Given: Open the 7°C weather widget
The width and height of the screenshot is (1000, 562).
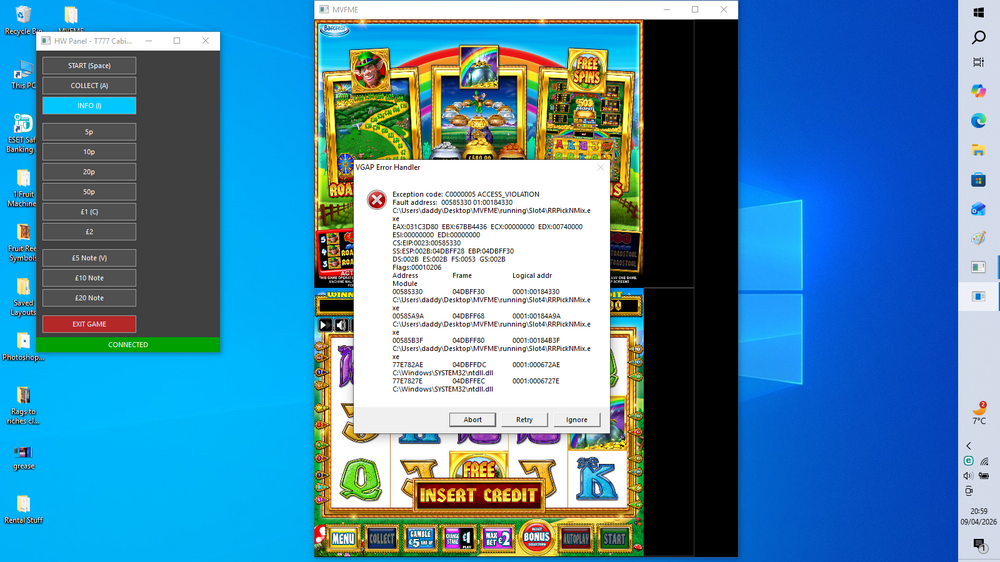Looking at the screenshot, I should 979,413.
